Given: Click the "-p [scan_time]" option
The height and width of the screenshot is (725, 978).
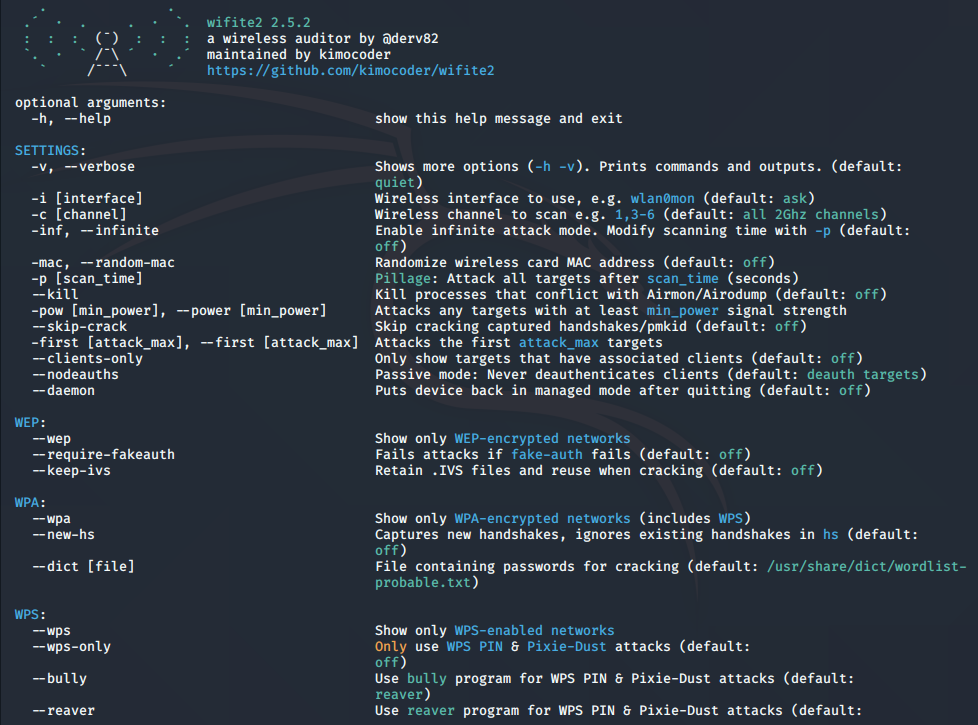Looking at the screenshot, I should (87, 279).
